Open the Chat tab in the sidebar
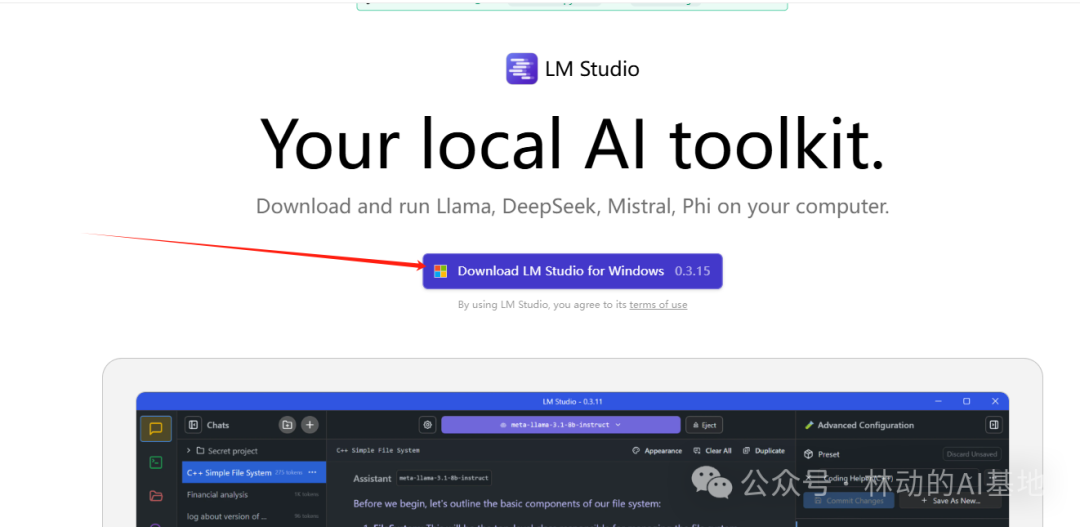 click(x=156, y=428)
